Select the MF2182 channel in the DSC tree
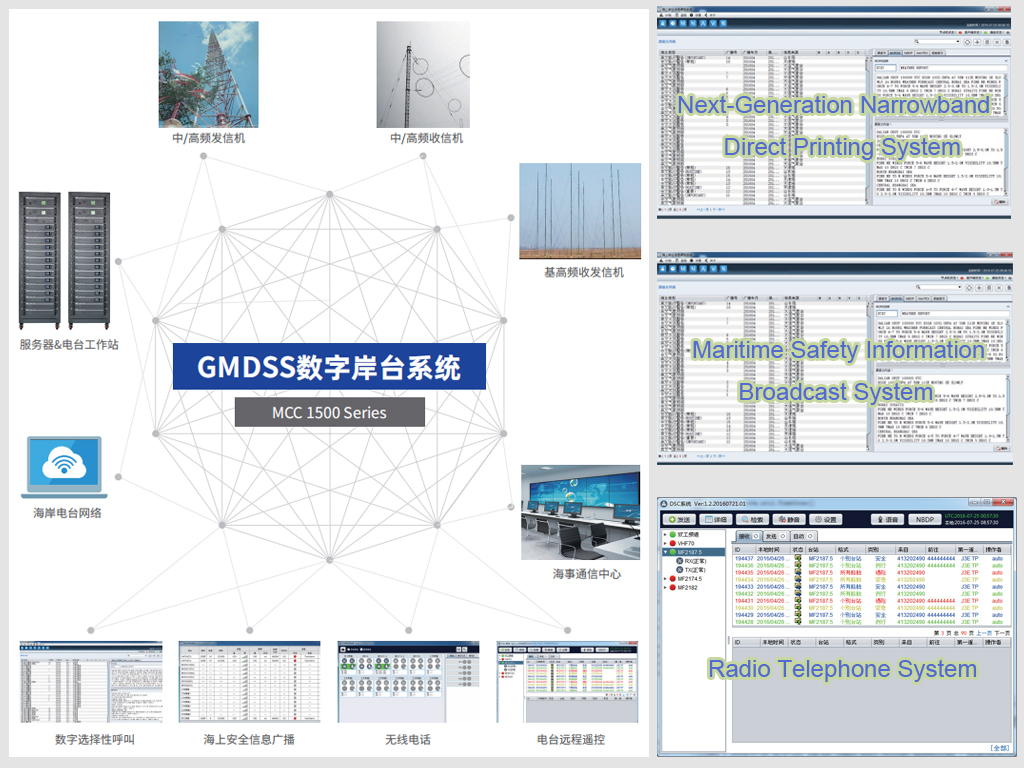The image size is (1024, 768). click(683, 588)
